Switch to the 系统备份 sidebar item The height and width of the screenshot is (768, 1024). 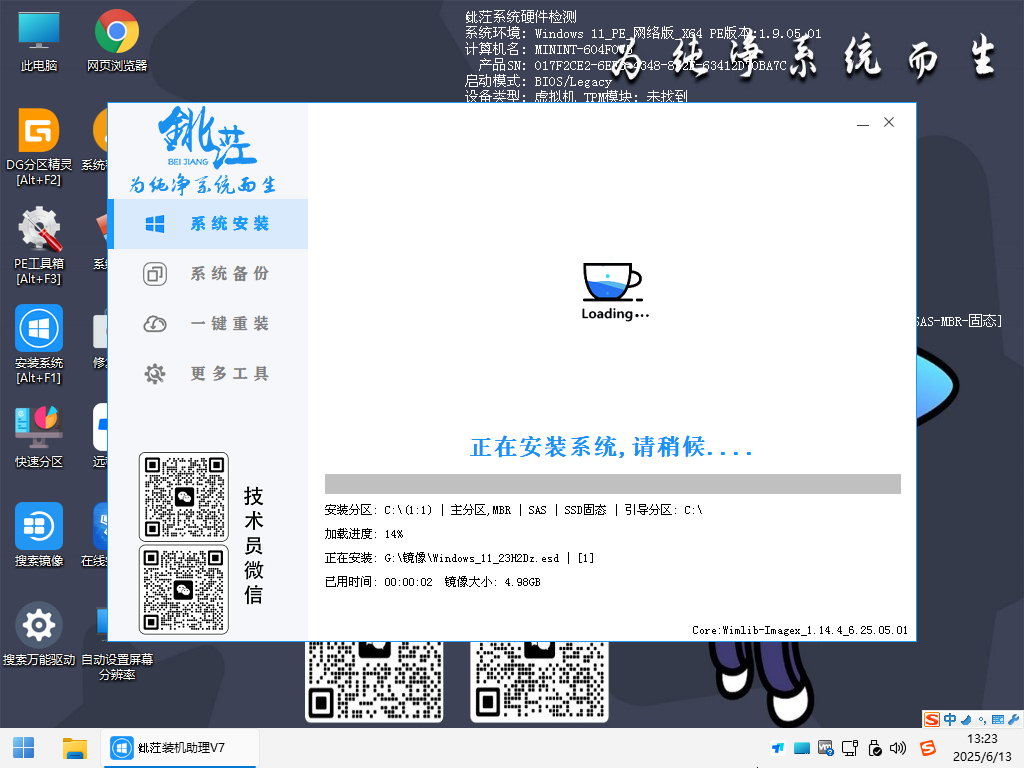point(208,274)
